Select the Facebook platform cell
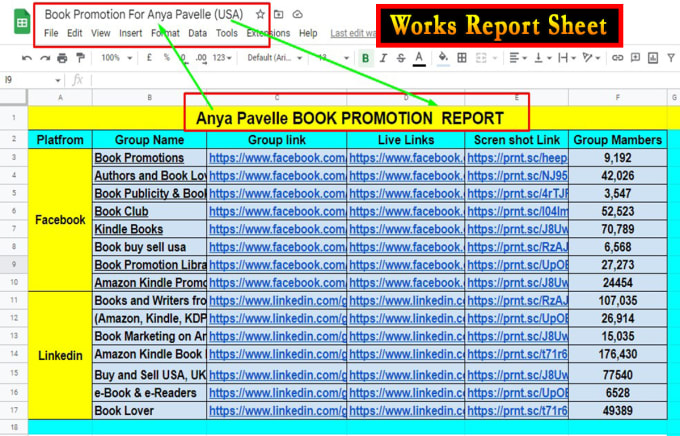Viewport: 680px width, 436px height. (x=60, y=220)
